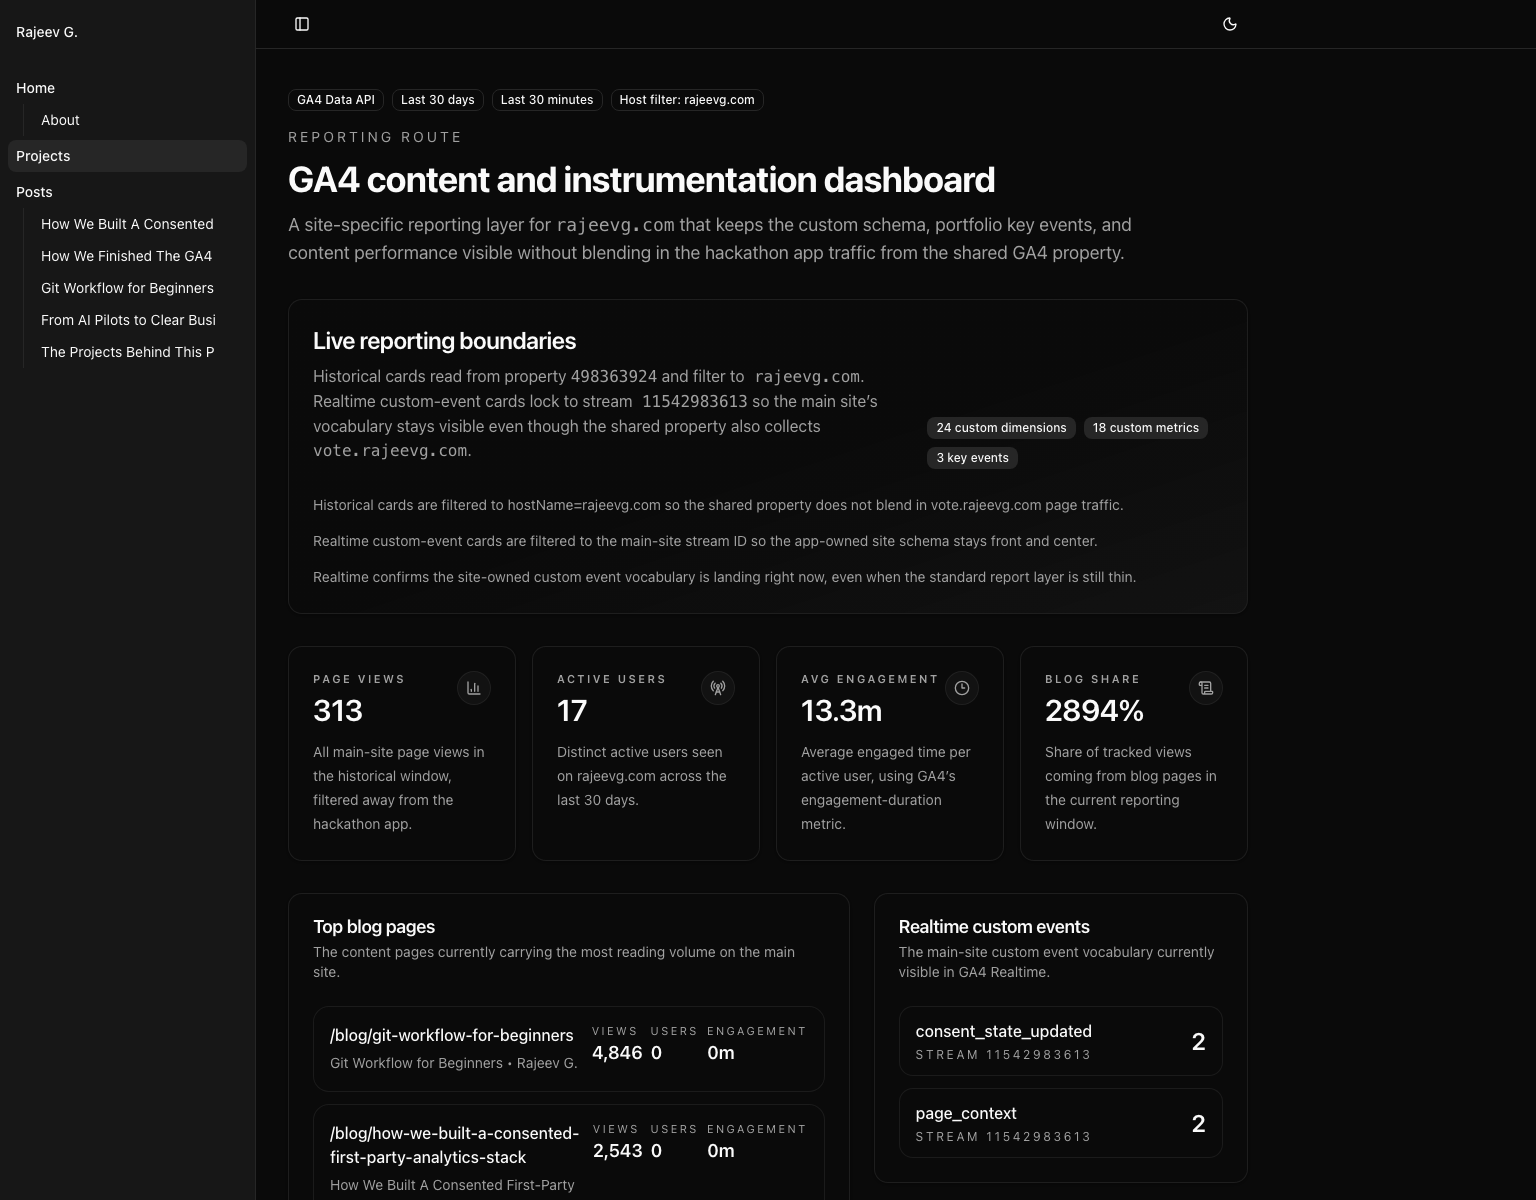
Task: Open the How We Finished The GA4 post
Action: click(x=126, y=256)
